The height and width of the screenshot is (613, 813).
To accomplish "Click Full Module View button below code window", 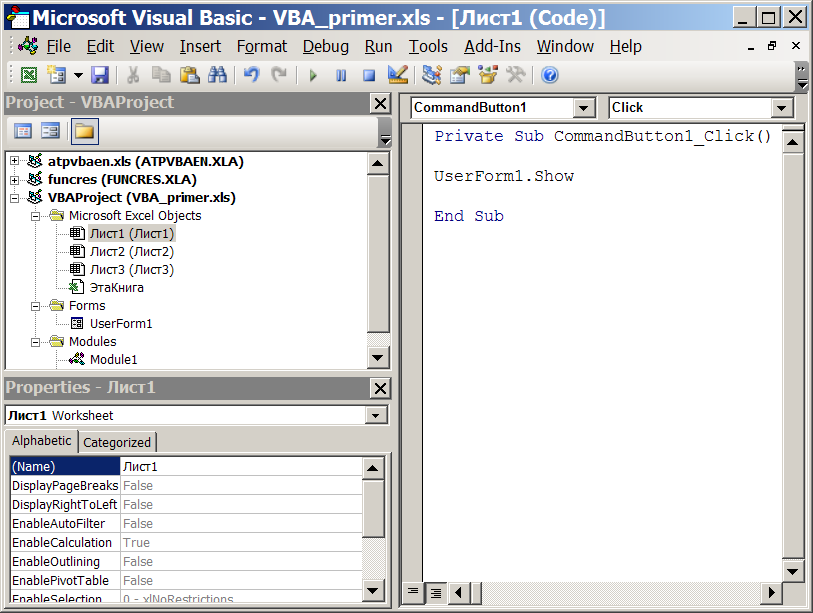I will click(436, 592).
